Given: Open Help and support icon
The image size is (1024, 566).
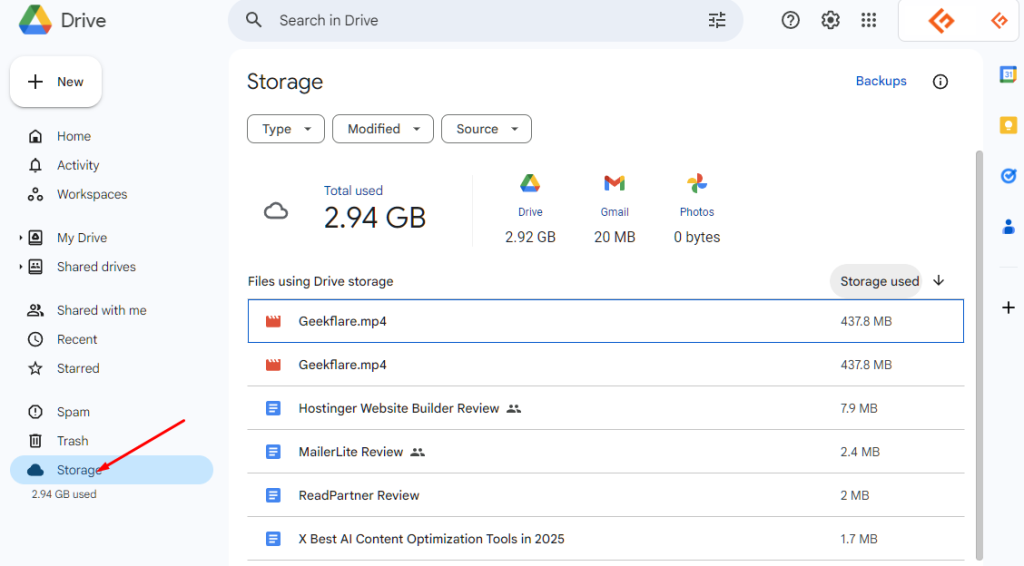Looking at the screenshot, I should click(790, 20).
